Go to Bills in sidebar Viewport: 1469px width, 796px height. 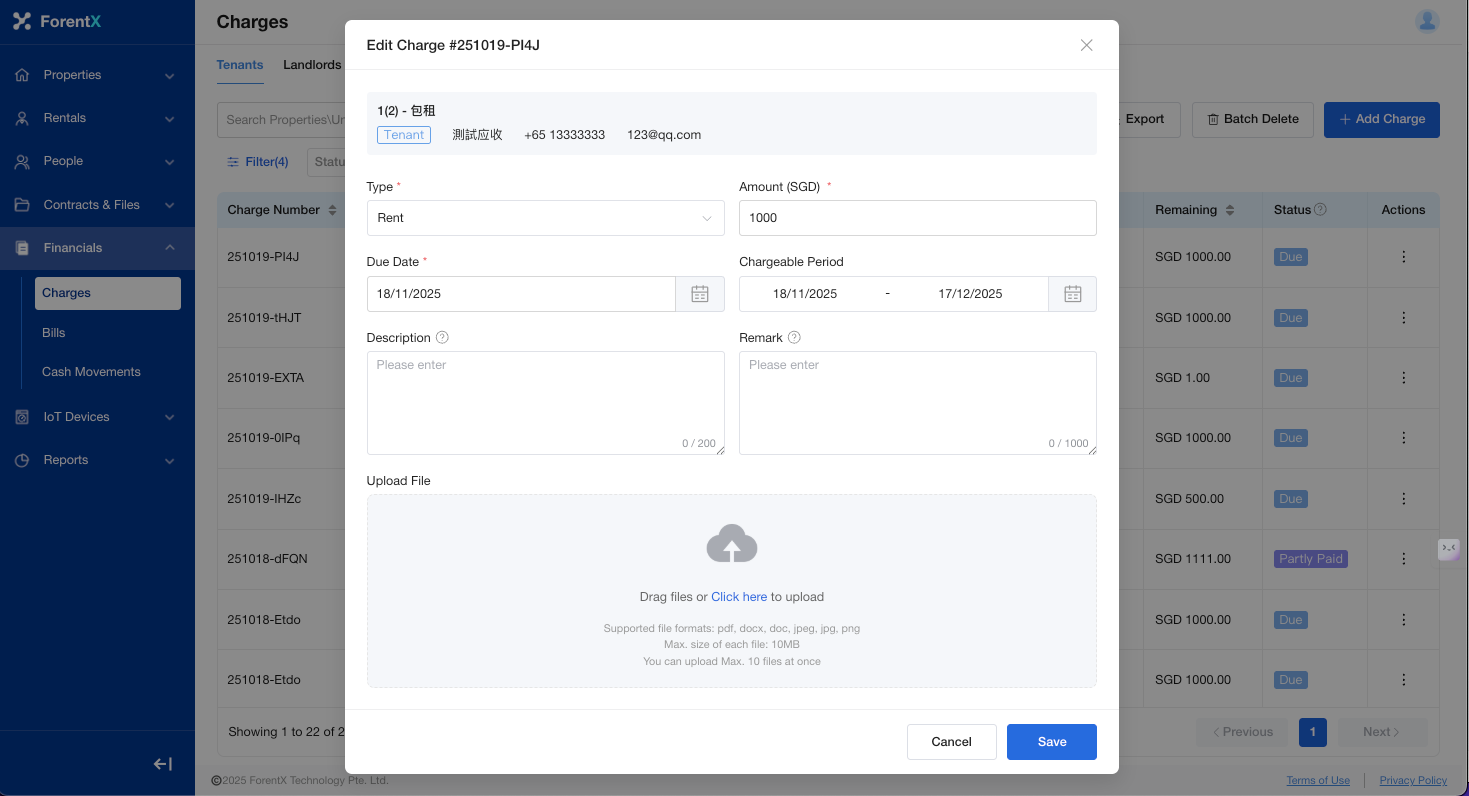pyautogui.click(x=54, y=333)
